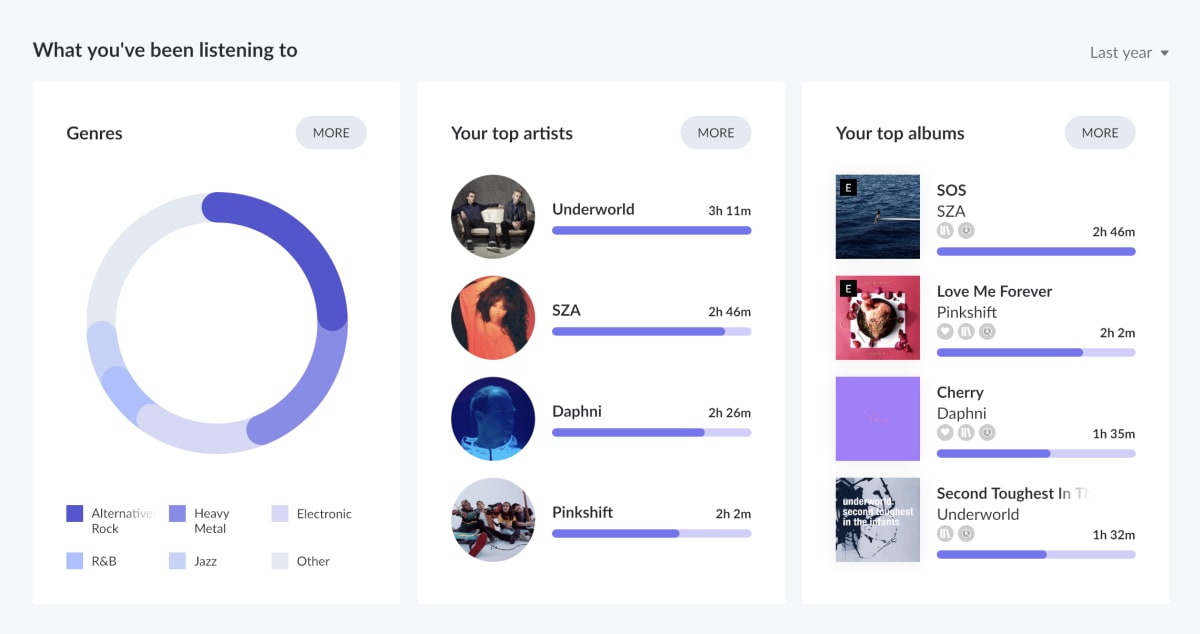Click the Electronic legend color swatch
The height and width of the screenshot is (634, 1200).
click(280, 514)
